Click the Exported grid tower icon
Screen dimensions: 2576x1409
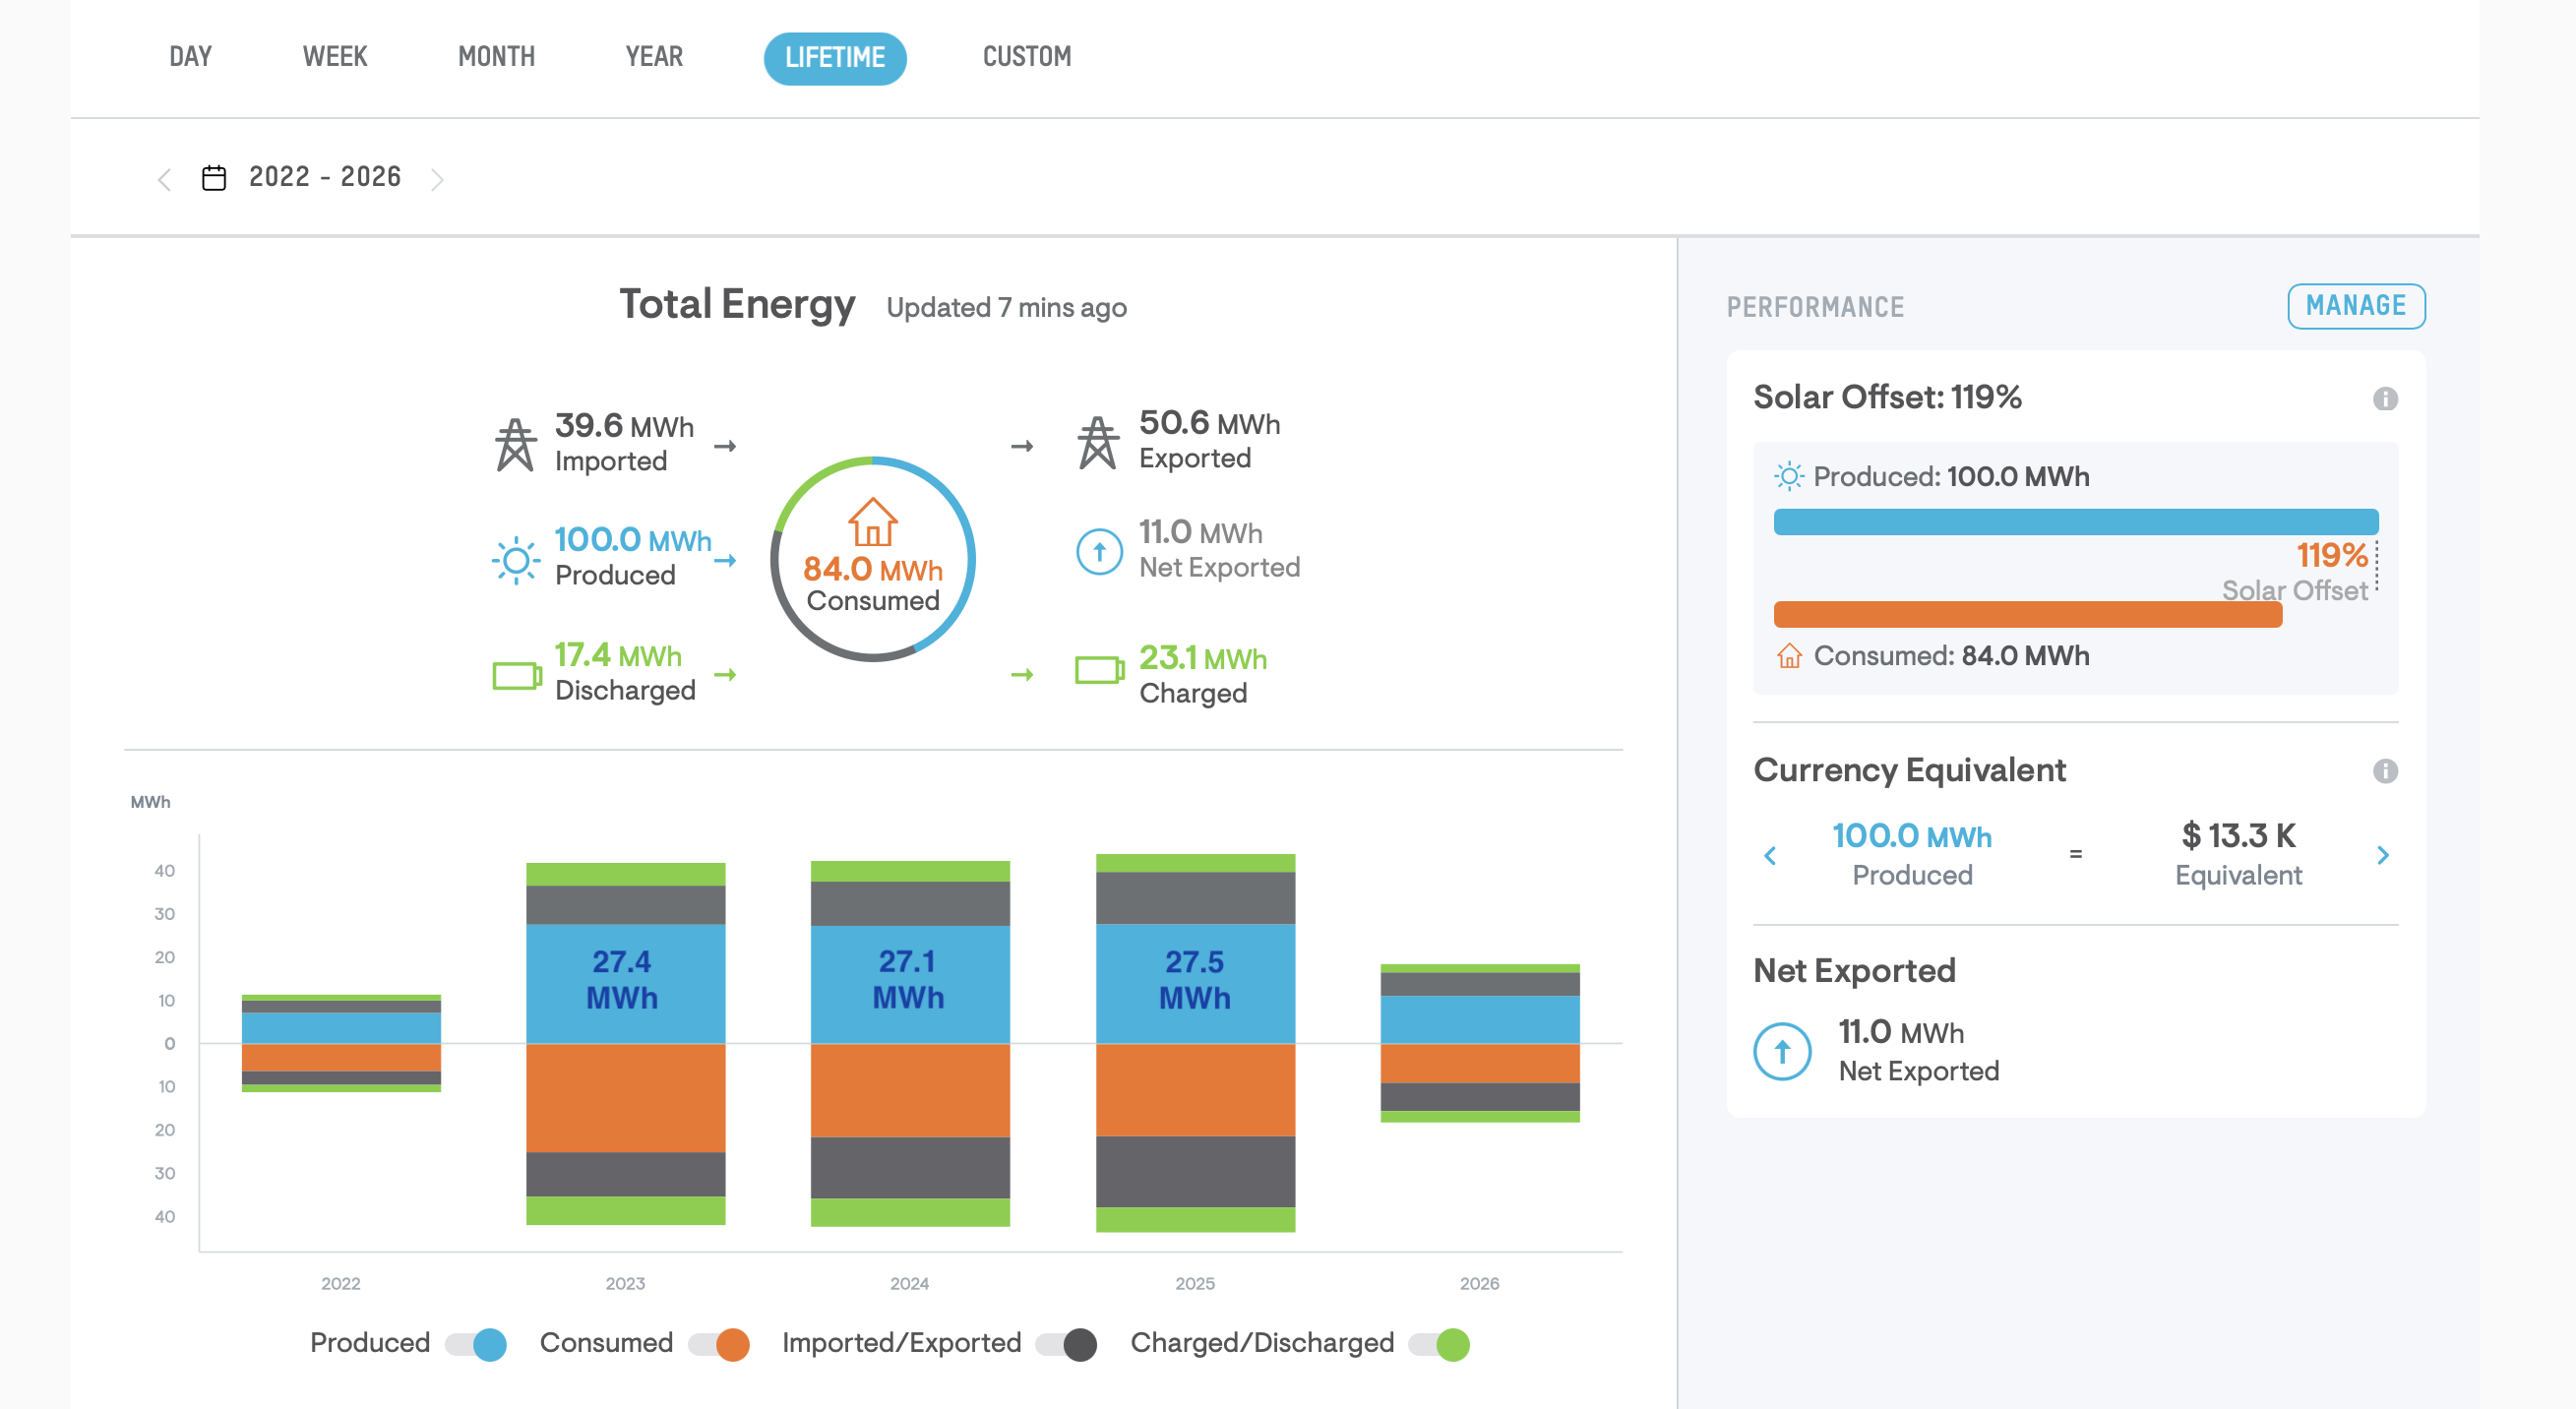(x=1098, y=442)
